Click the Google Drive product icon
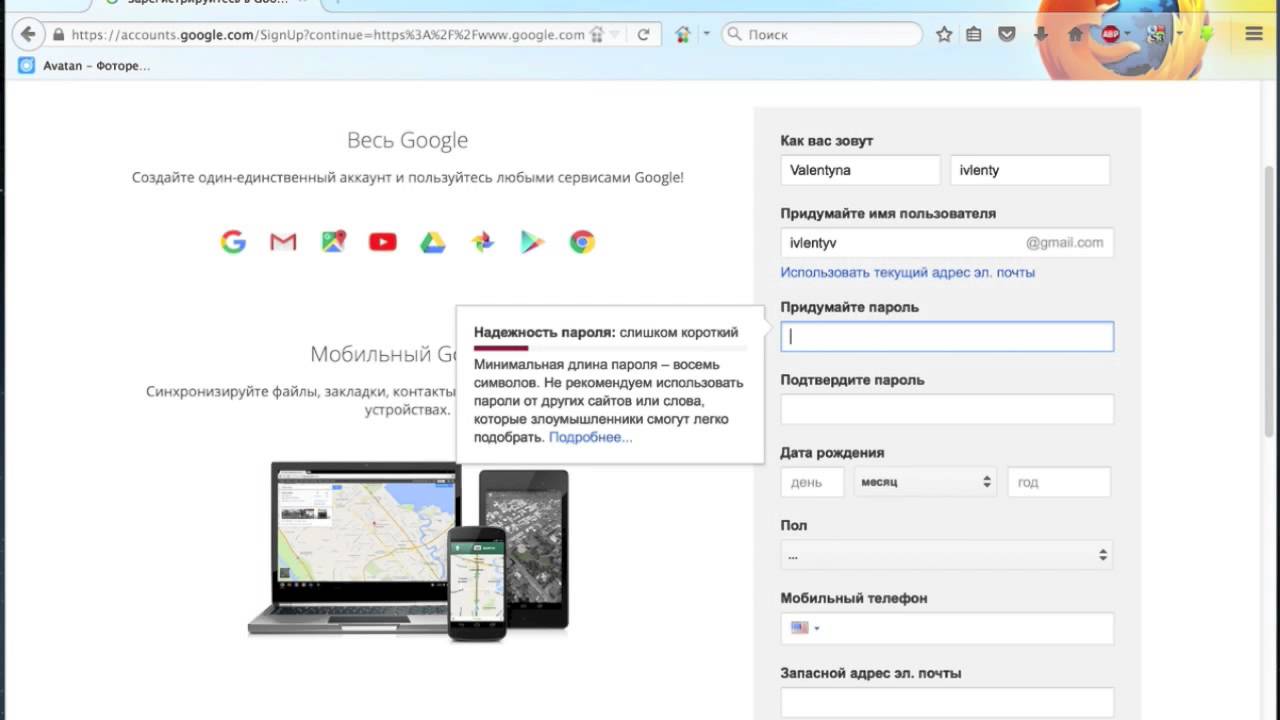 point(432,242)
